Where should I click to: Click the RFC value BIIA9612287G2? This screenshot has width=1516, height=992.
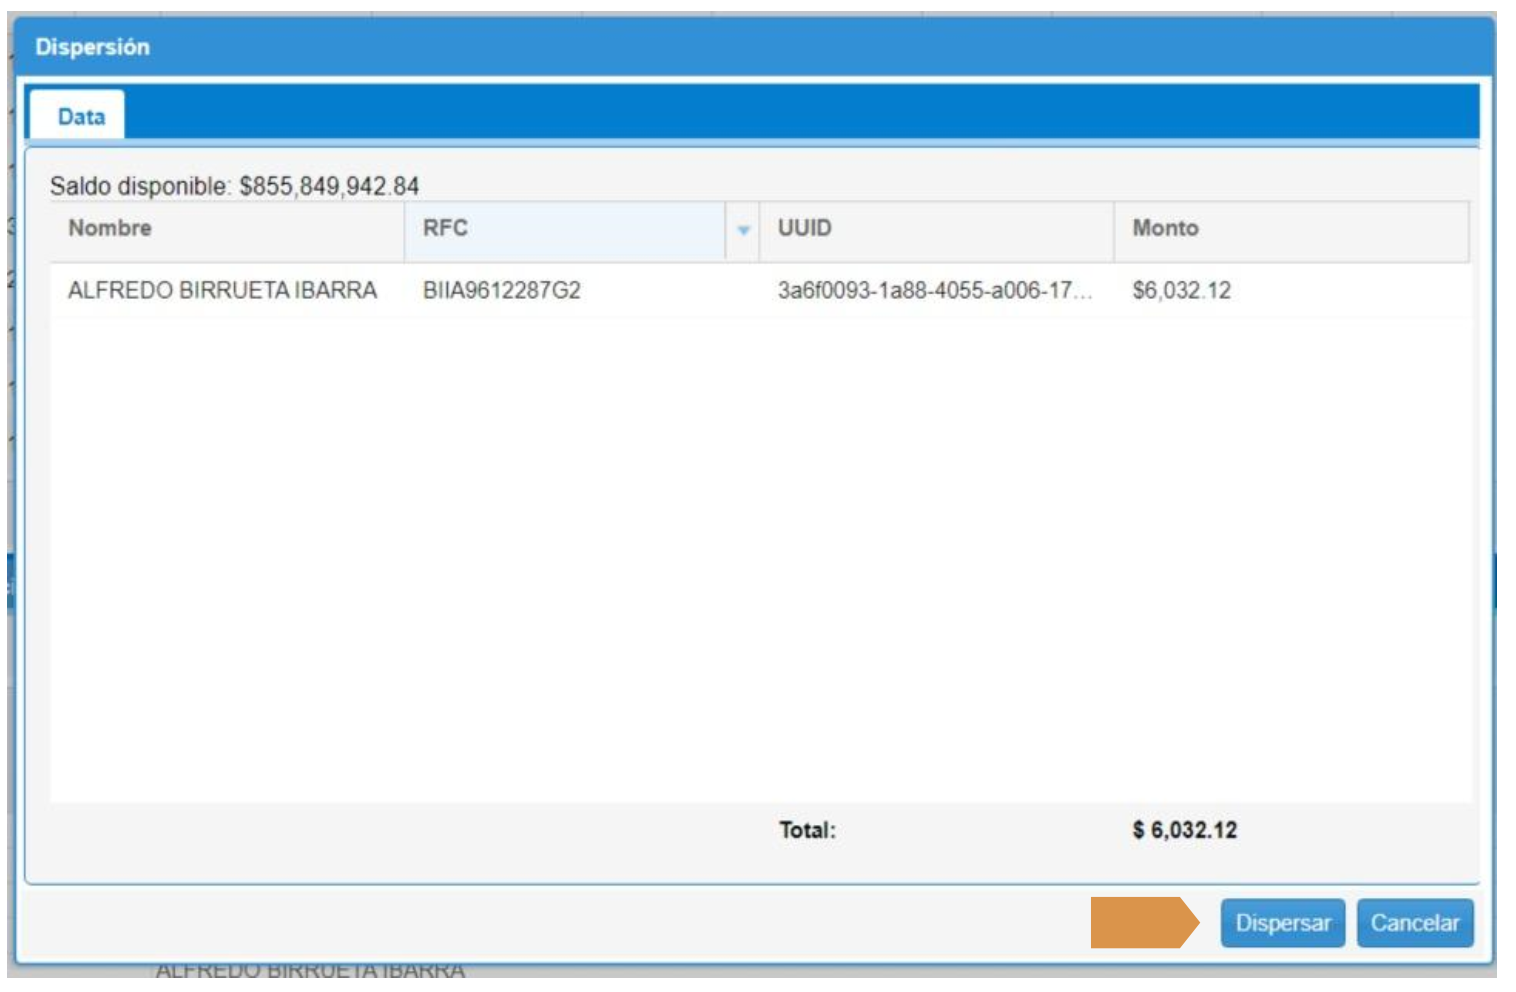coord(501,291)
